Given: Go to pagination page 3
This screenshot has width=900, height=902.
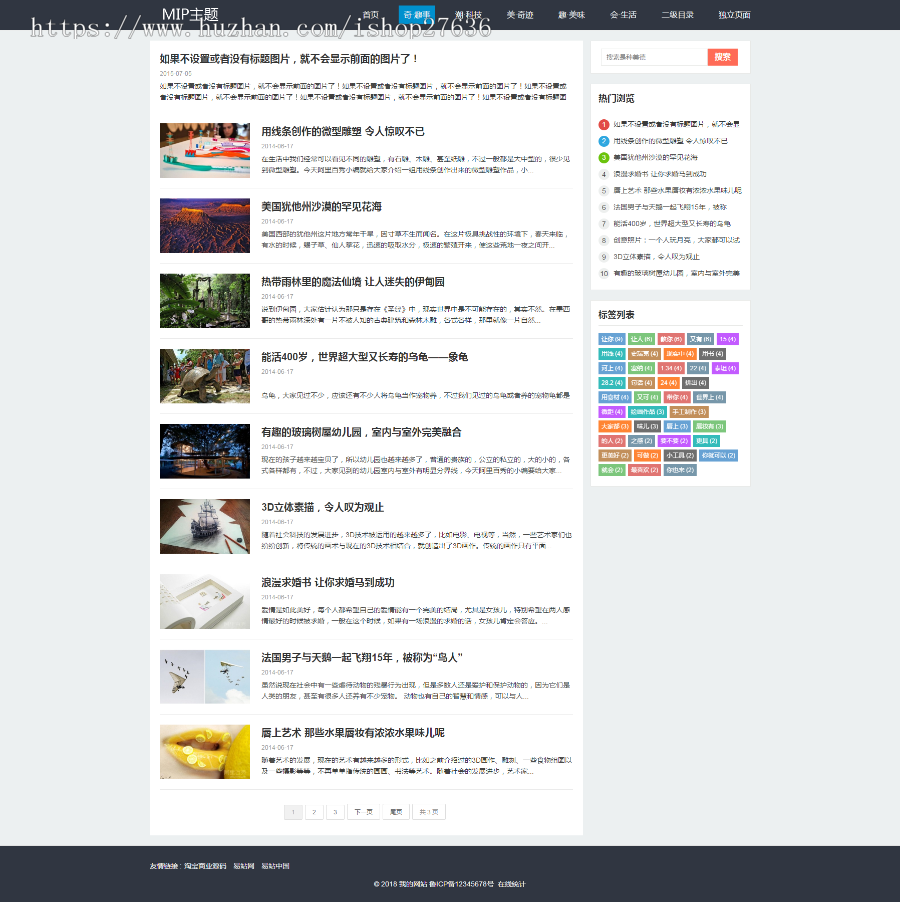Looking at the screenshot, I should coord(335,812).
